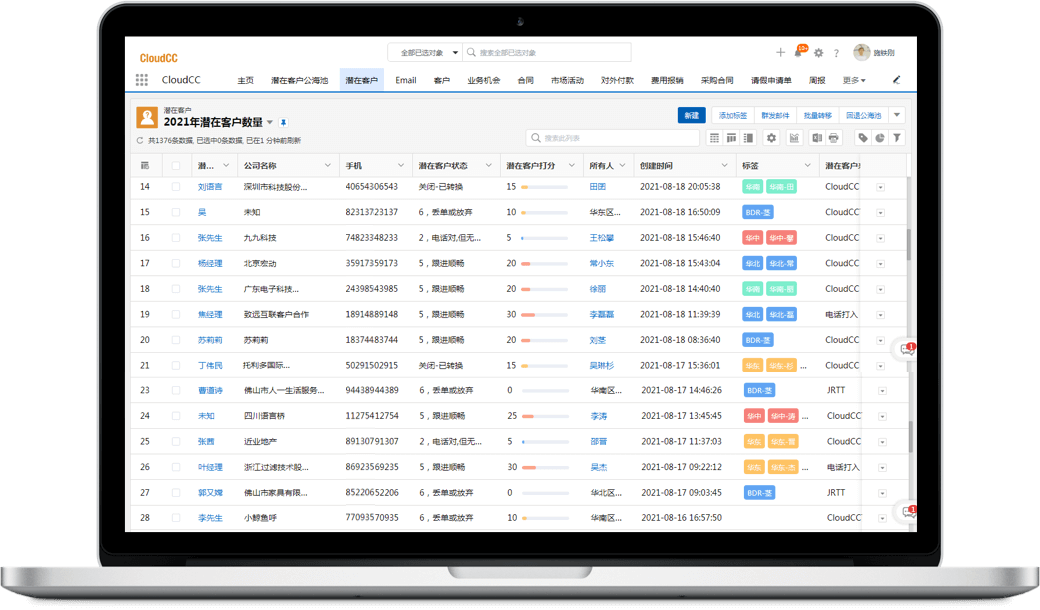Viewport: 1040px width, 610px height.
Task: Expand the 更多 navigation menu
Action: pyautogui.click(x=853, y=80)
